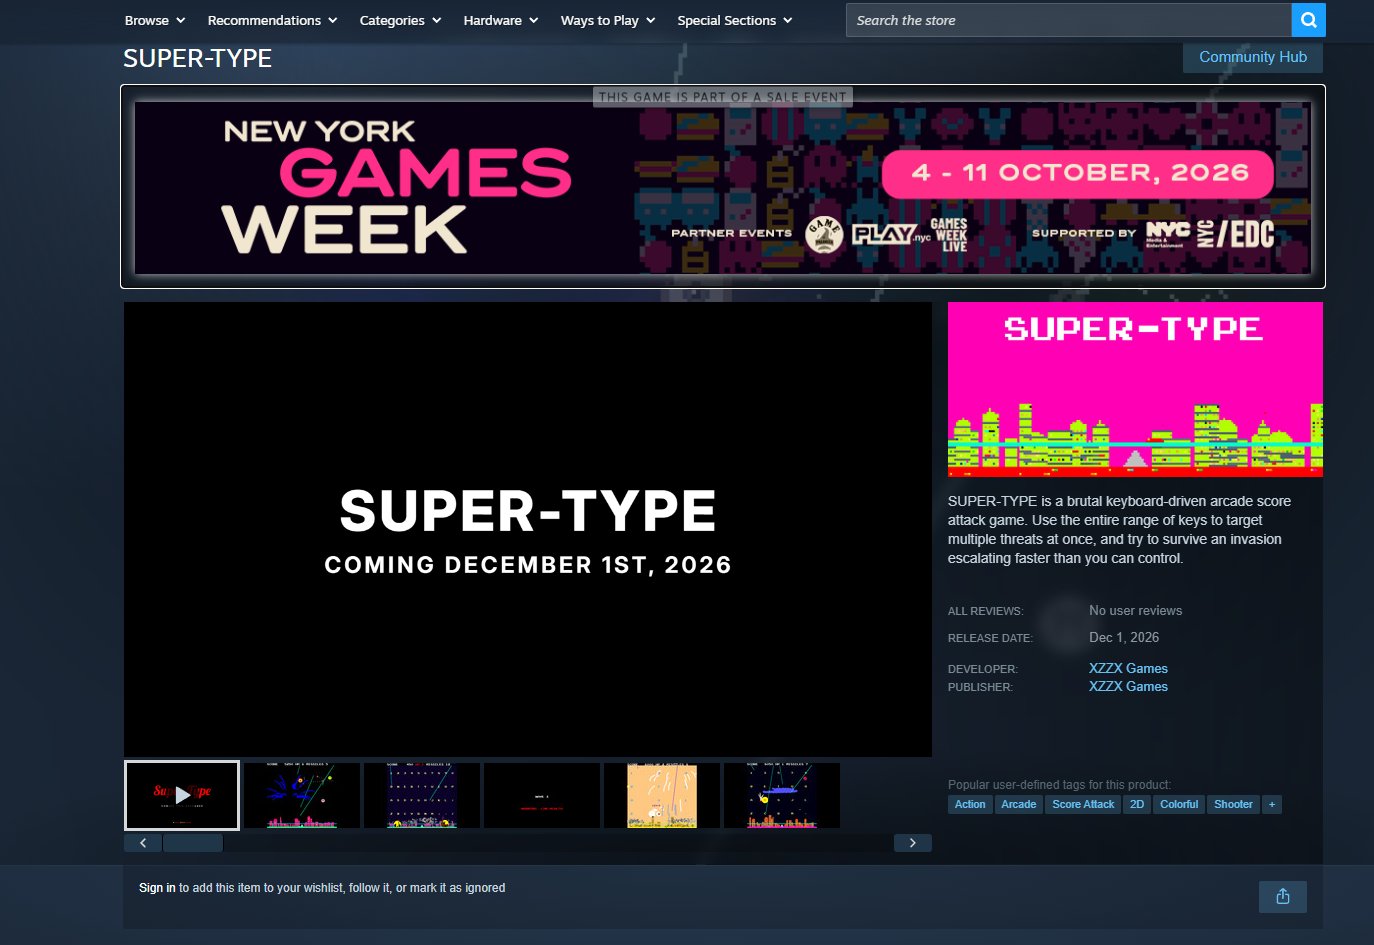Screen dimensions: 1374x945
Task: Select the orange background screenshot thumbnail
Action: pyautogui.click(x=662, y=795)
